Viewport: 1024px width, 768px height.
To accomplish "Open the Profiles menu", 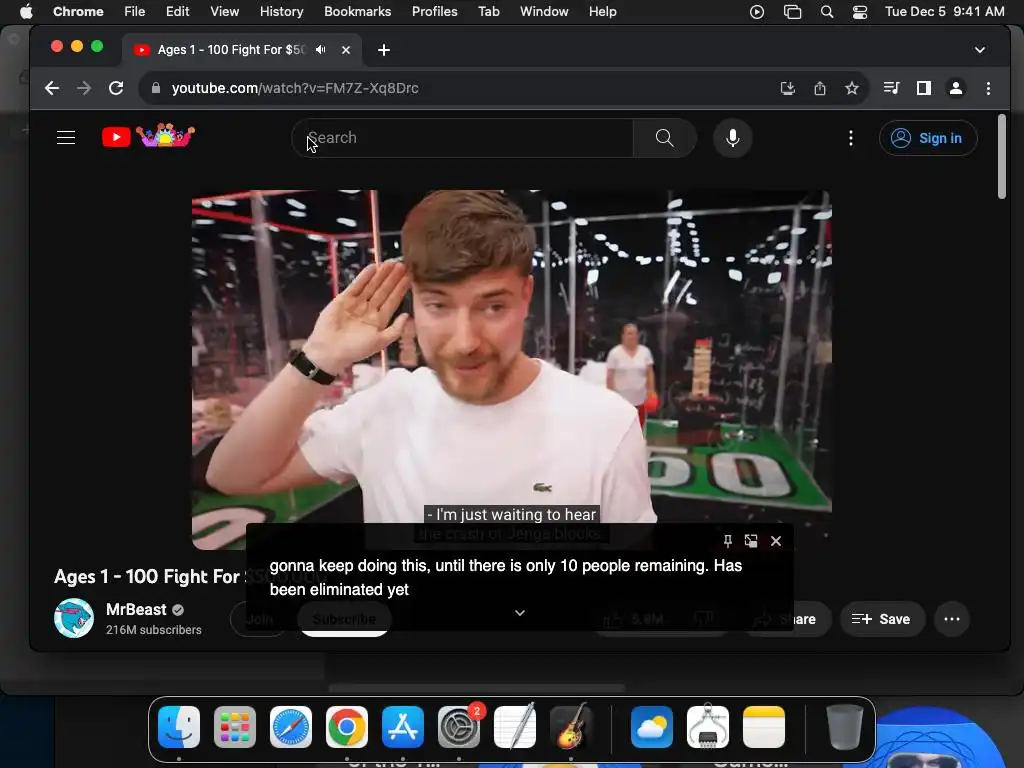I will [x=434, y=11].
